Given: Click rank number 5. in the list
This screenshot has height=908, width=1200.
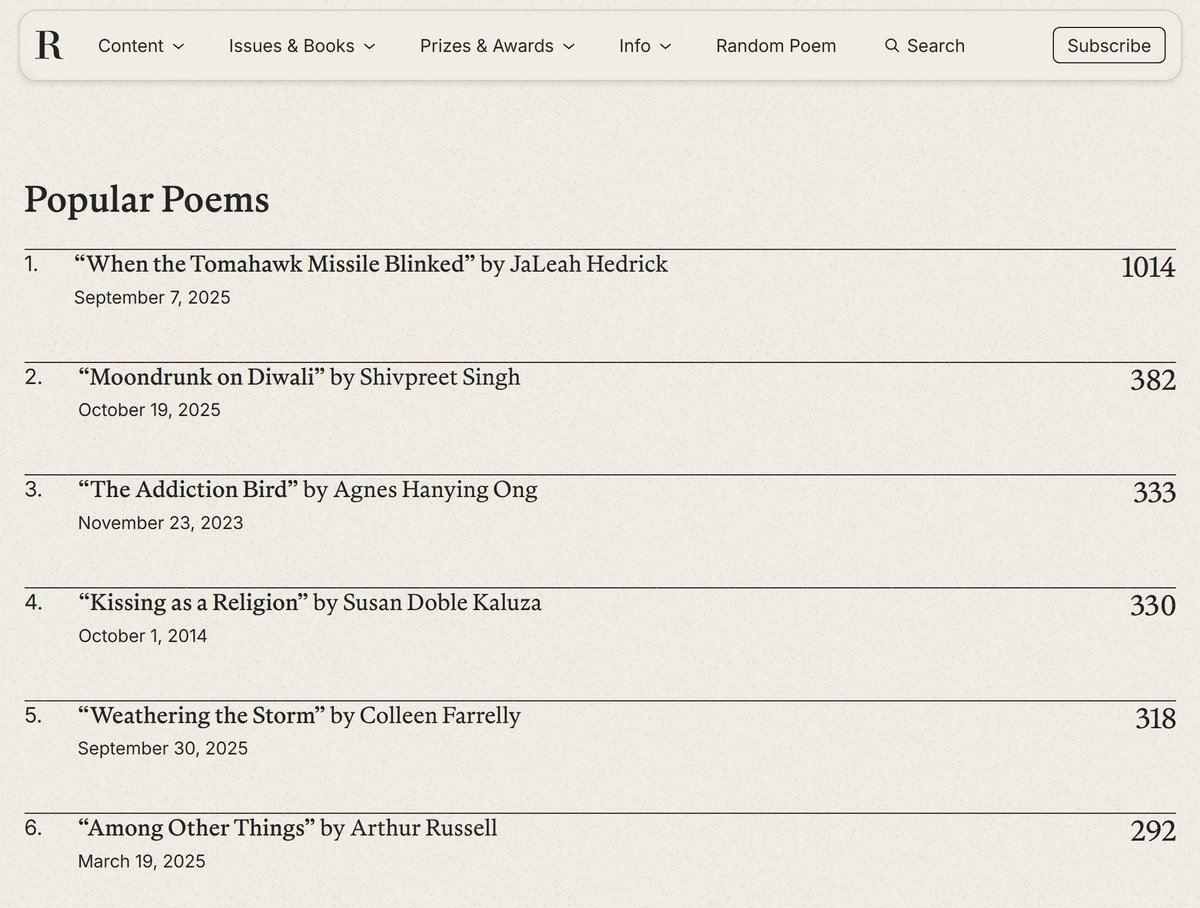Looking at the screenshot, I should tap(33, 716).
